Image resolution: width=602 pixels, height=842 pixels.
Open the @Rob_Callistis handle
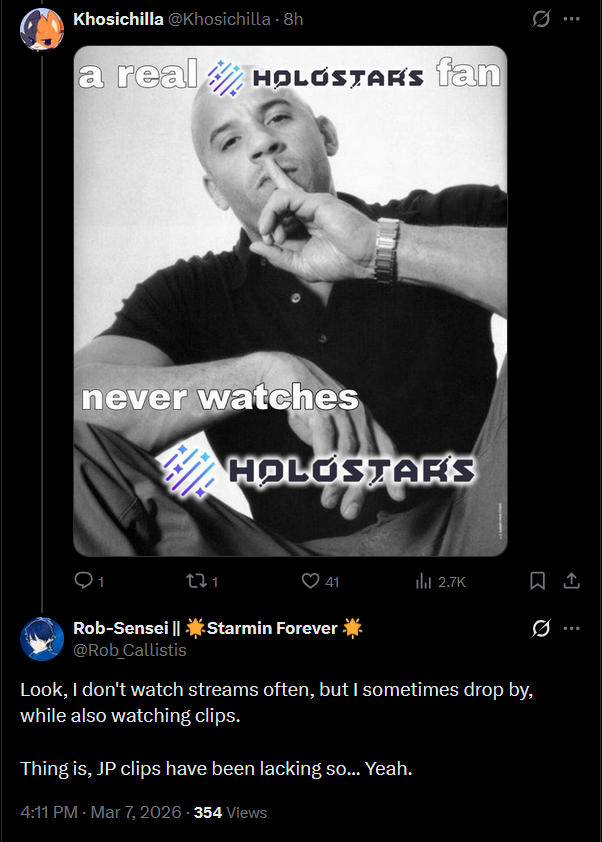click(129, 650)
